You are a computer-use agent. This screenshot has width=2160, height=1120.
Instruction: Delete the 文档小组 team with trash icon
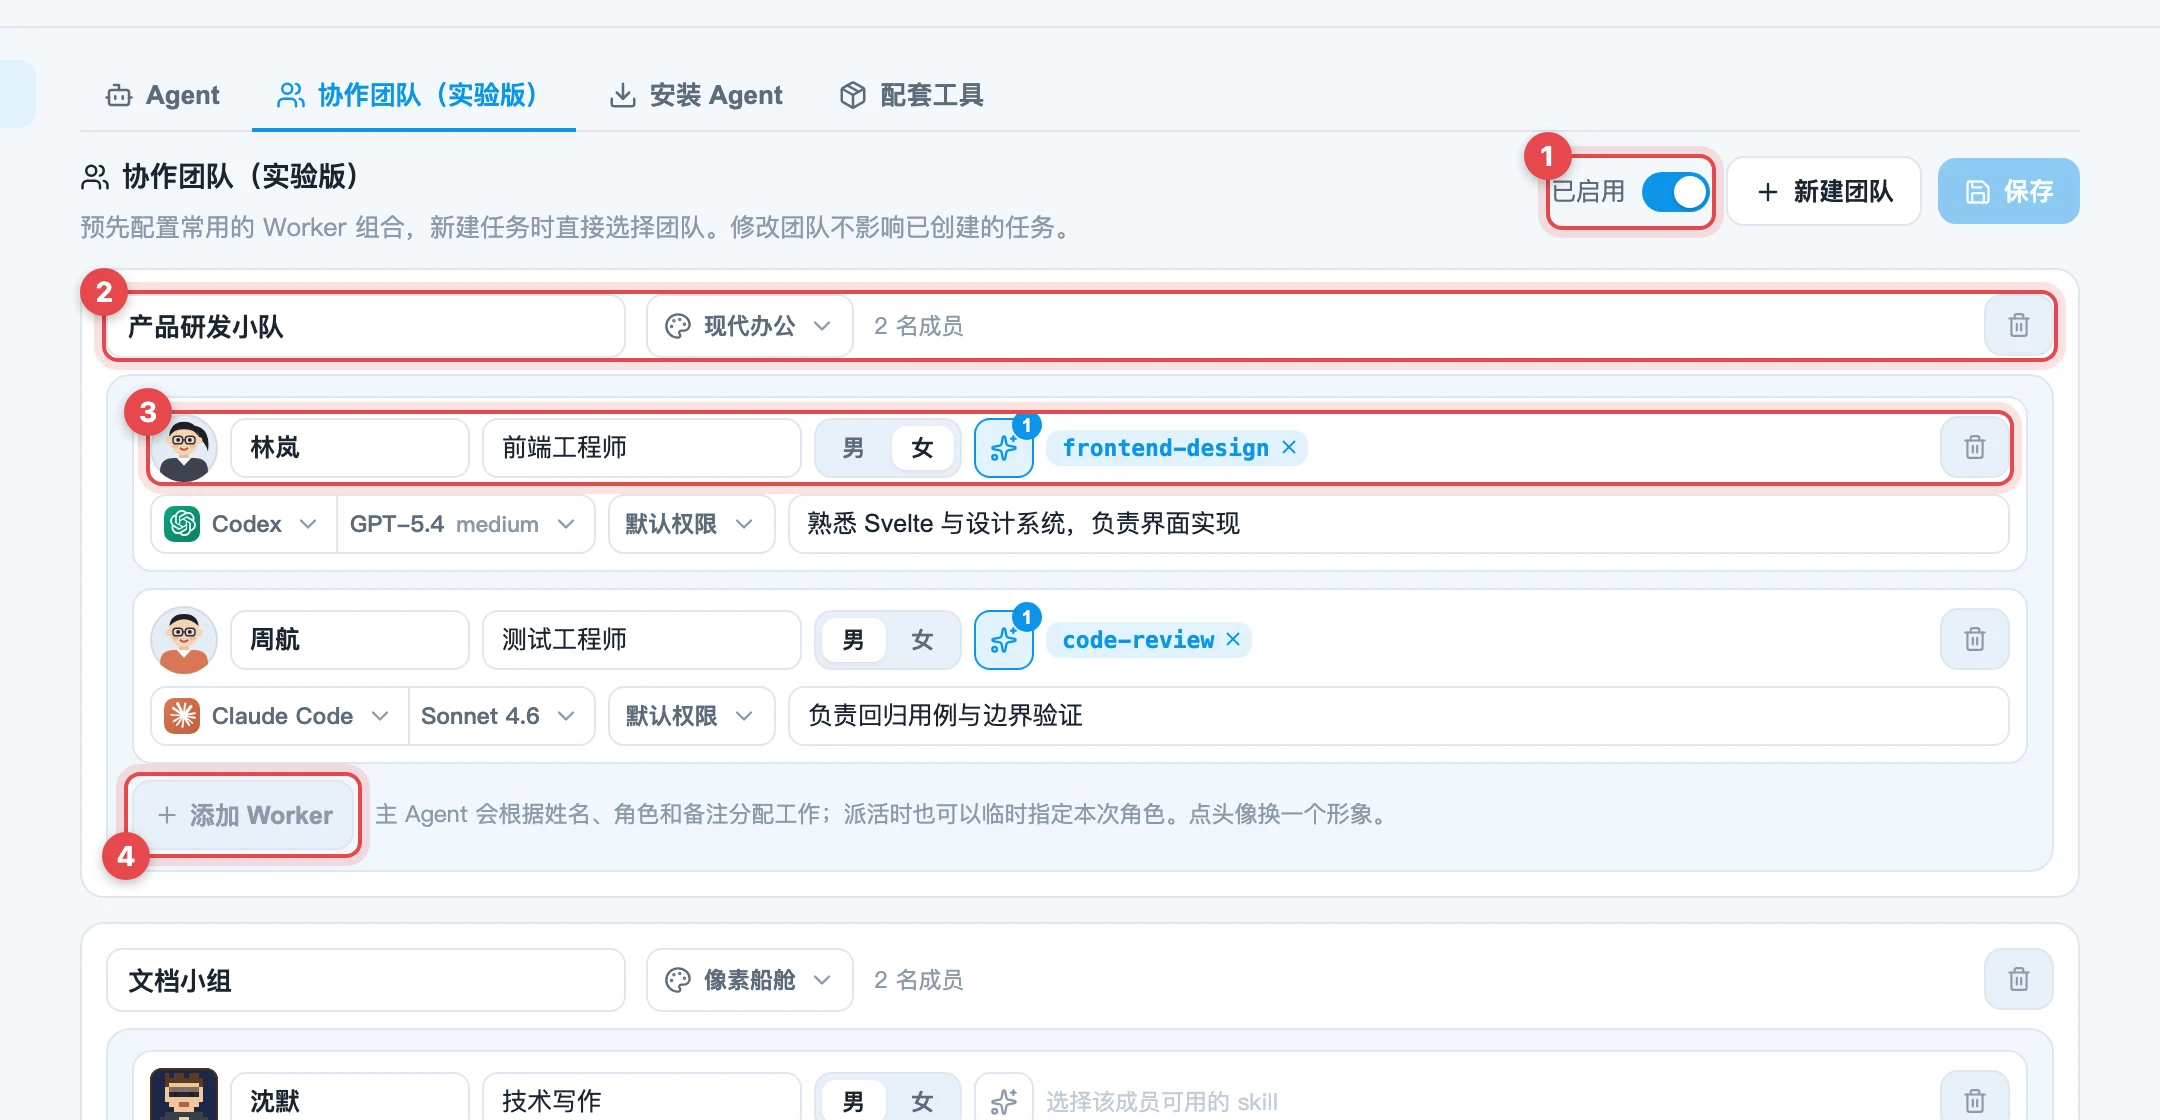pyautogui.click(x=2018, y=979)
